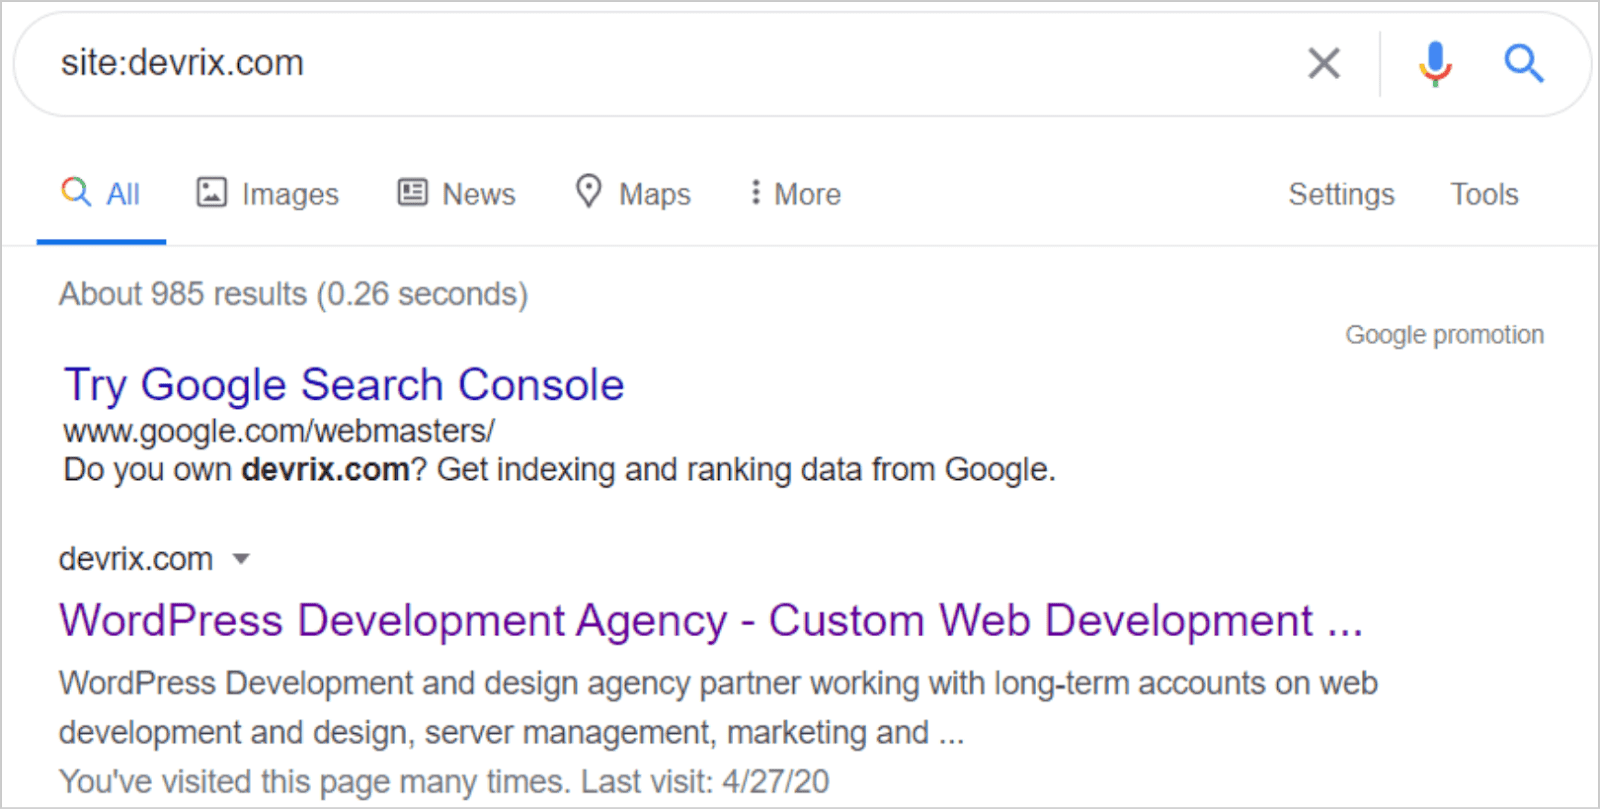1600x810 pixels.
Task: Switch to the All results tab
Action: point(101,194)
